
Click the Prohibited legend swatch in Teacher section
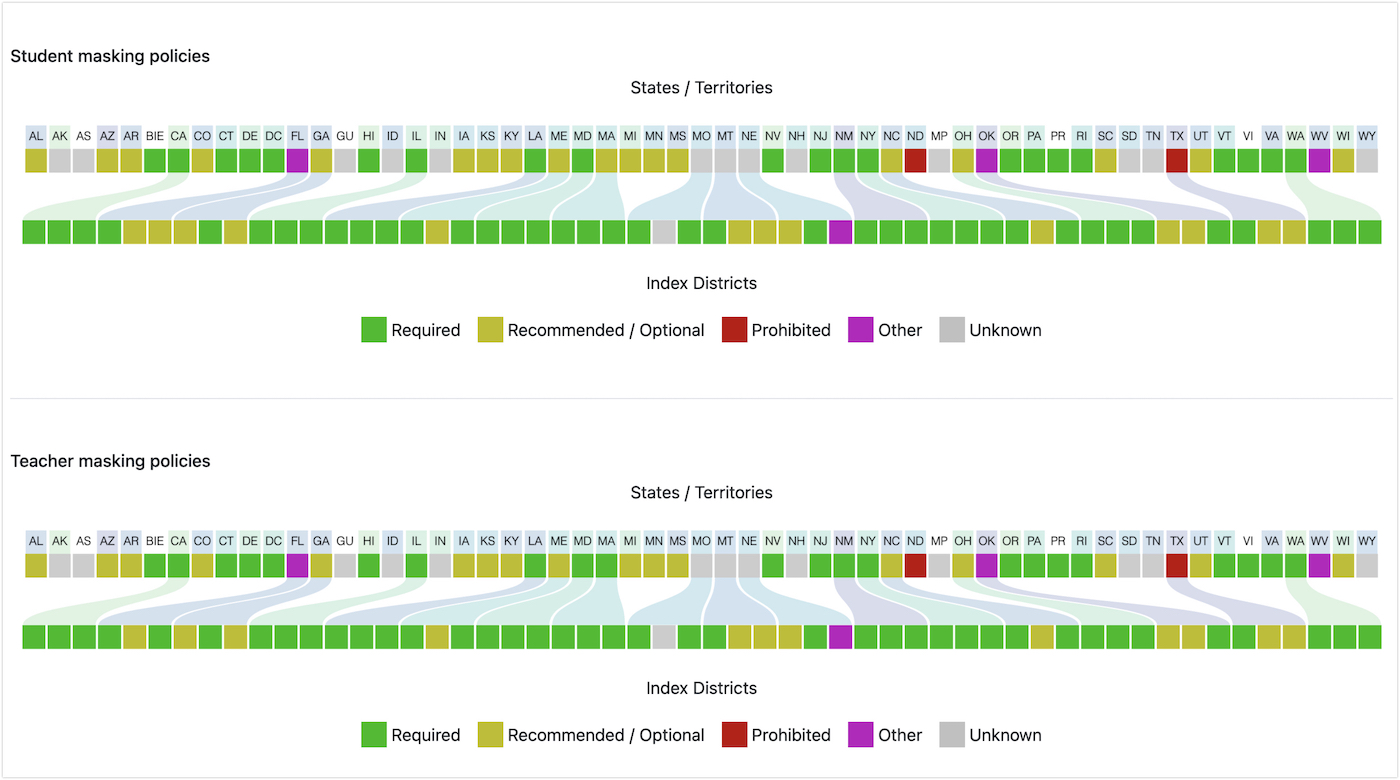[734, 735]
